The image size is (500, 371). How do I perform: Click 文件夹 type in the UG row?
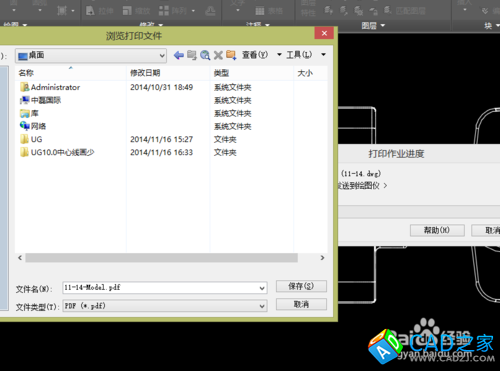225,140
